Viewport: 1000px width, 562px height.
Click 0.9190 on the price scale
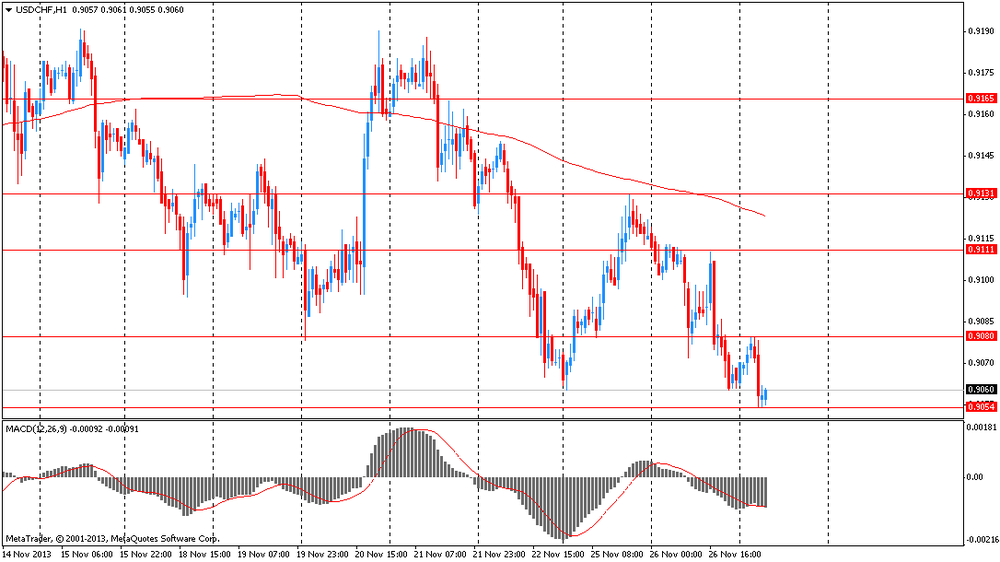[x=980, y=31]
